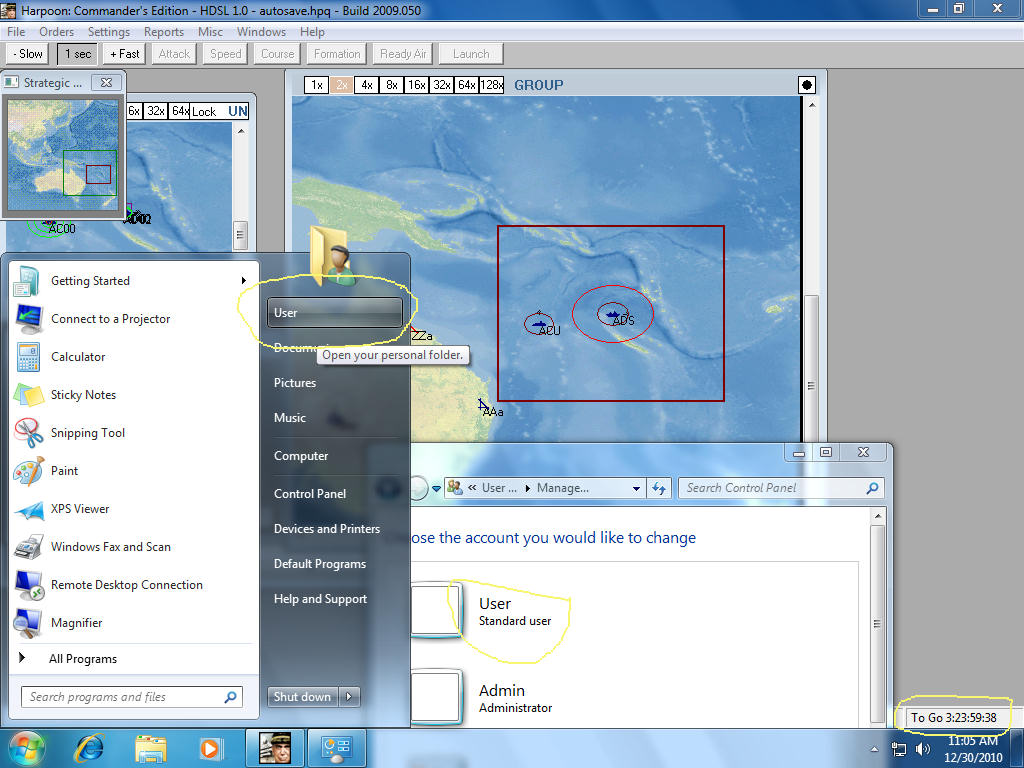Click the Windows Start orb
Image resolution: width=1024 pixels, height=768 pixels.
pos(26,748)
